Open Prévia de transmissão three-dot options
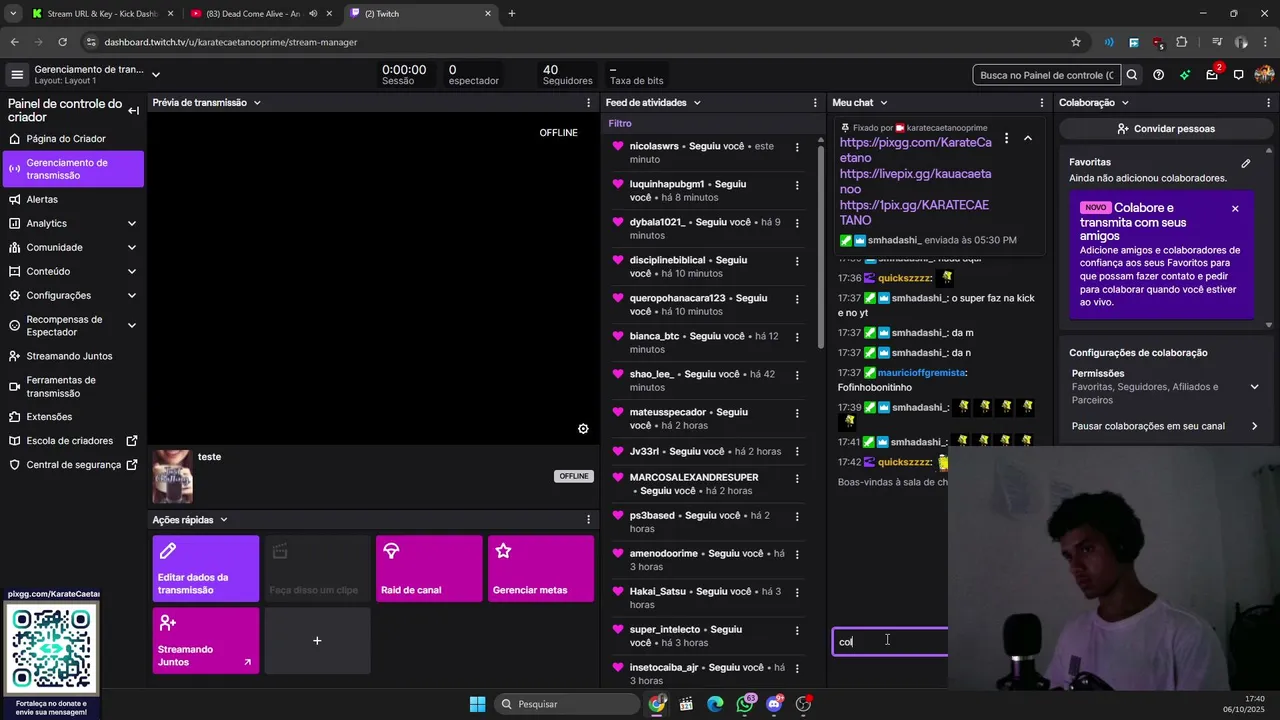1280x720 pixels. click(x=588, y=103)
